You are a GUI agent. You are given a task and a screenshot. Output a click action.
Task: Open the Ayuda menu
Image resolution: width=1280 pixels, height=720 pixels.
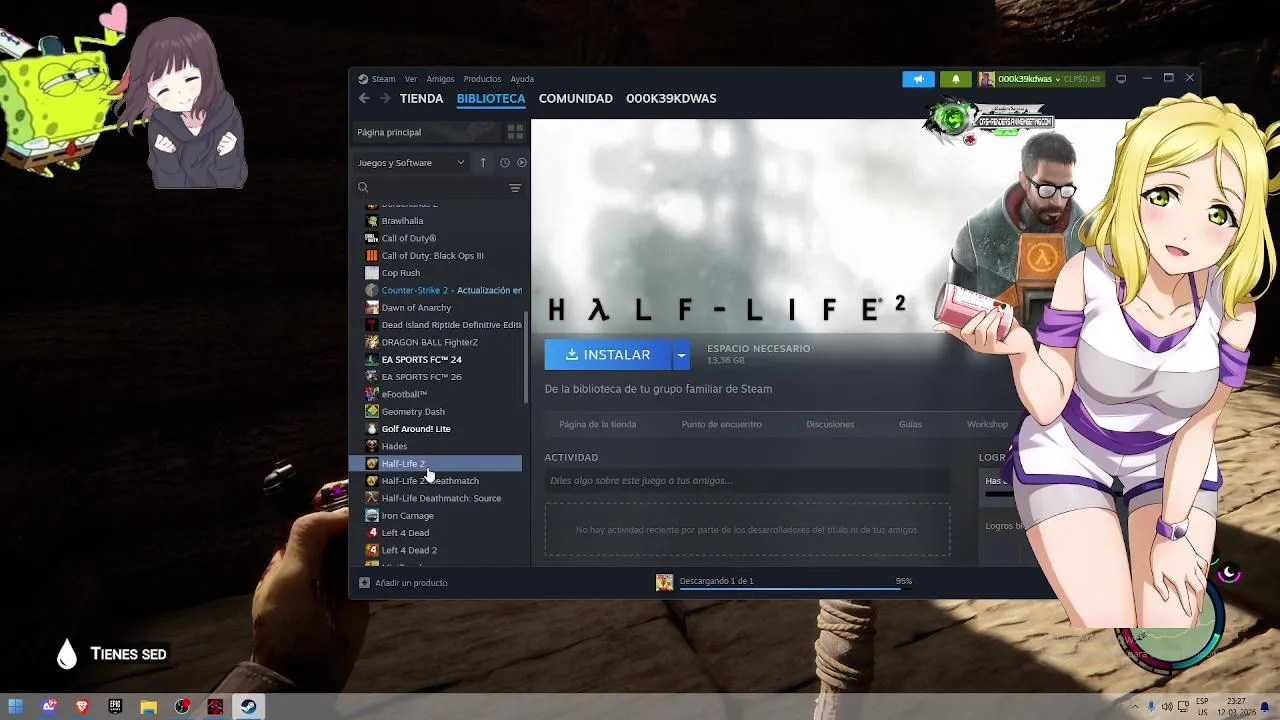(522, 79)
